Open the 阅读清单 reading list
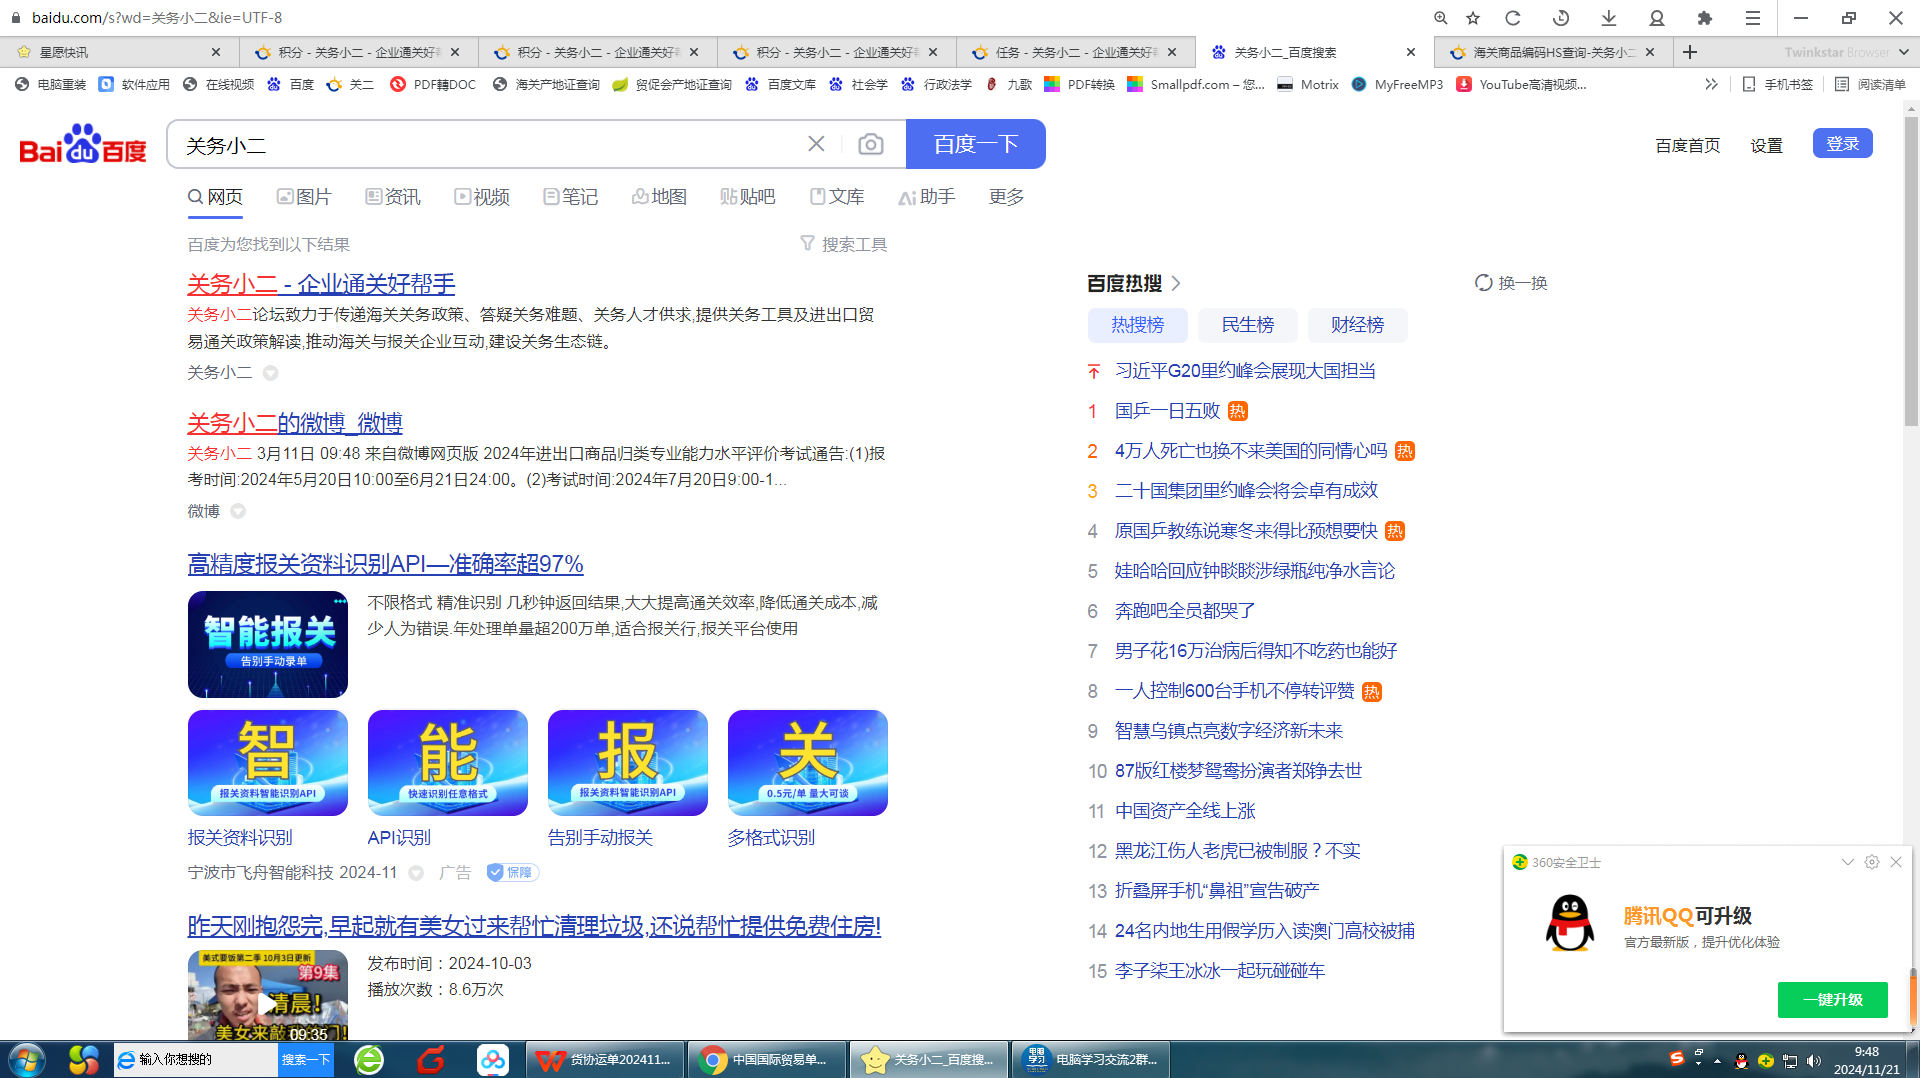Image resolution: width=1920 pixels, height=1078 pixels. (x=1870, y=84)
